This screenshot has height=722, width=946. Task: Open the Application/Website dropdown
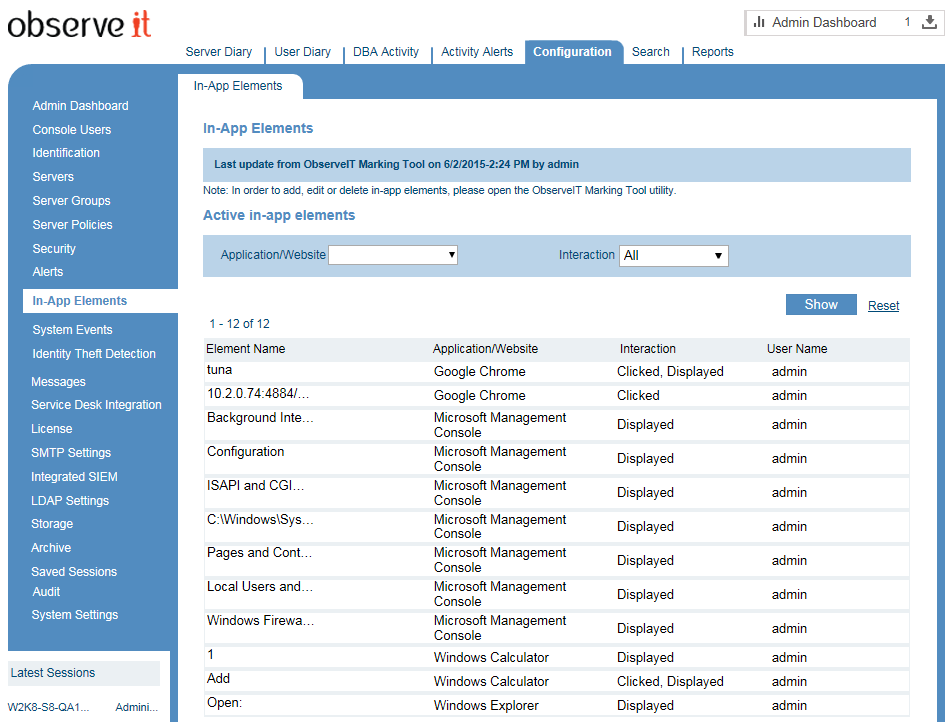pos(393,255)
